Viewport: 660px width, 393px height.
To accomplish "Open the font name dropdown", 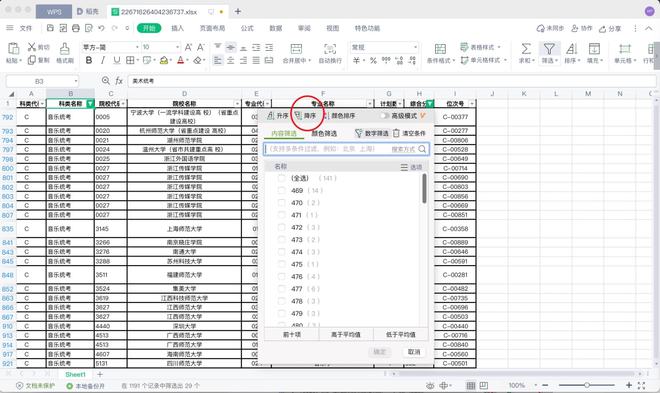I will tap(137, 47).
